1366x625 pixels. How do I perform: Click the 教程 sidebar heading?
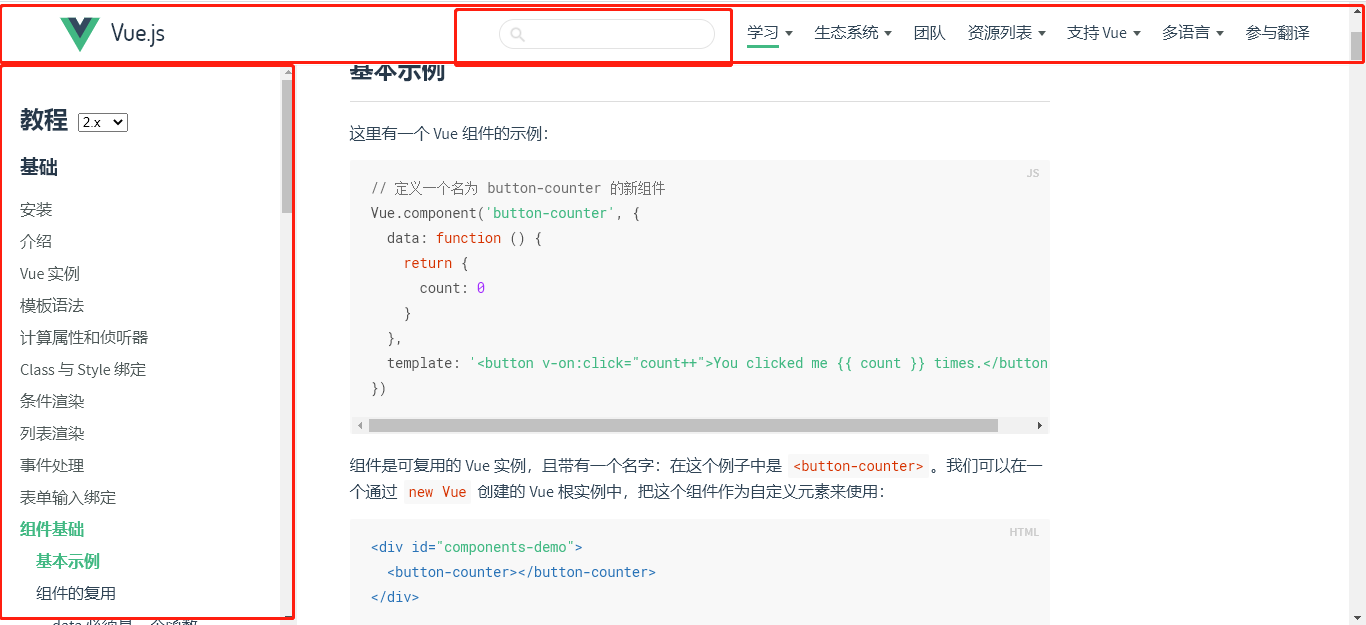[x=44, y=120]
